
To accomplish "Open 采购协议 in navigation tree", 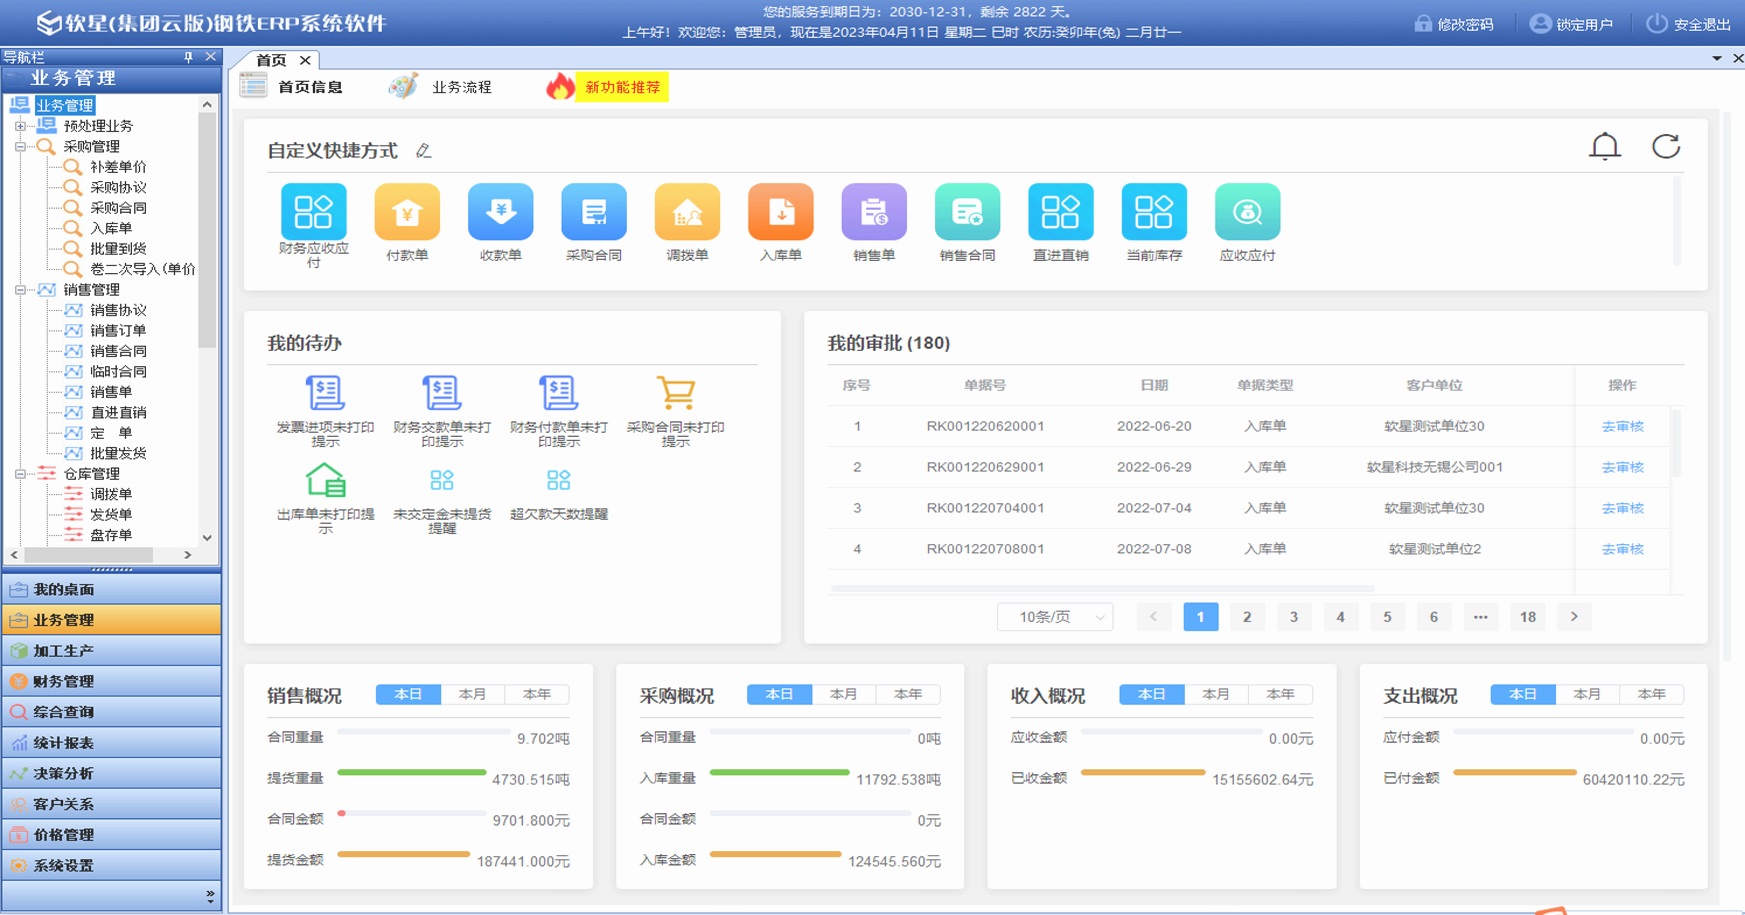I will (118, 188).
